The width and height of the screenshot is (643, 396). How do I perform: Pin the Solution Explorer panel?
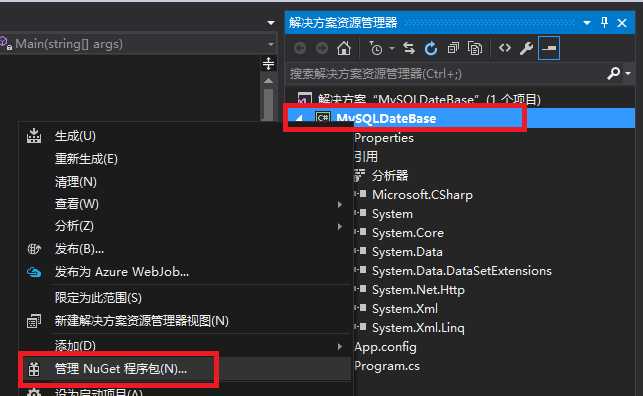coord(604,23)
